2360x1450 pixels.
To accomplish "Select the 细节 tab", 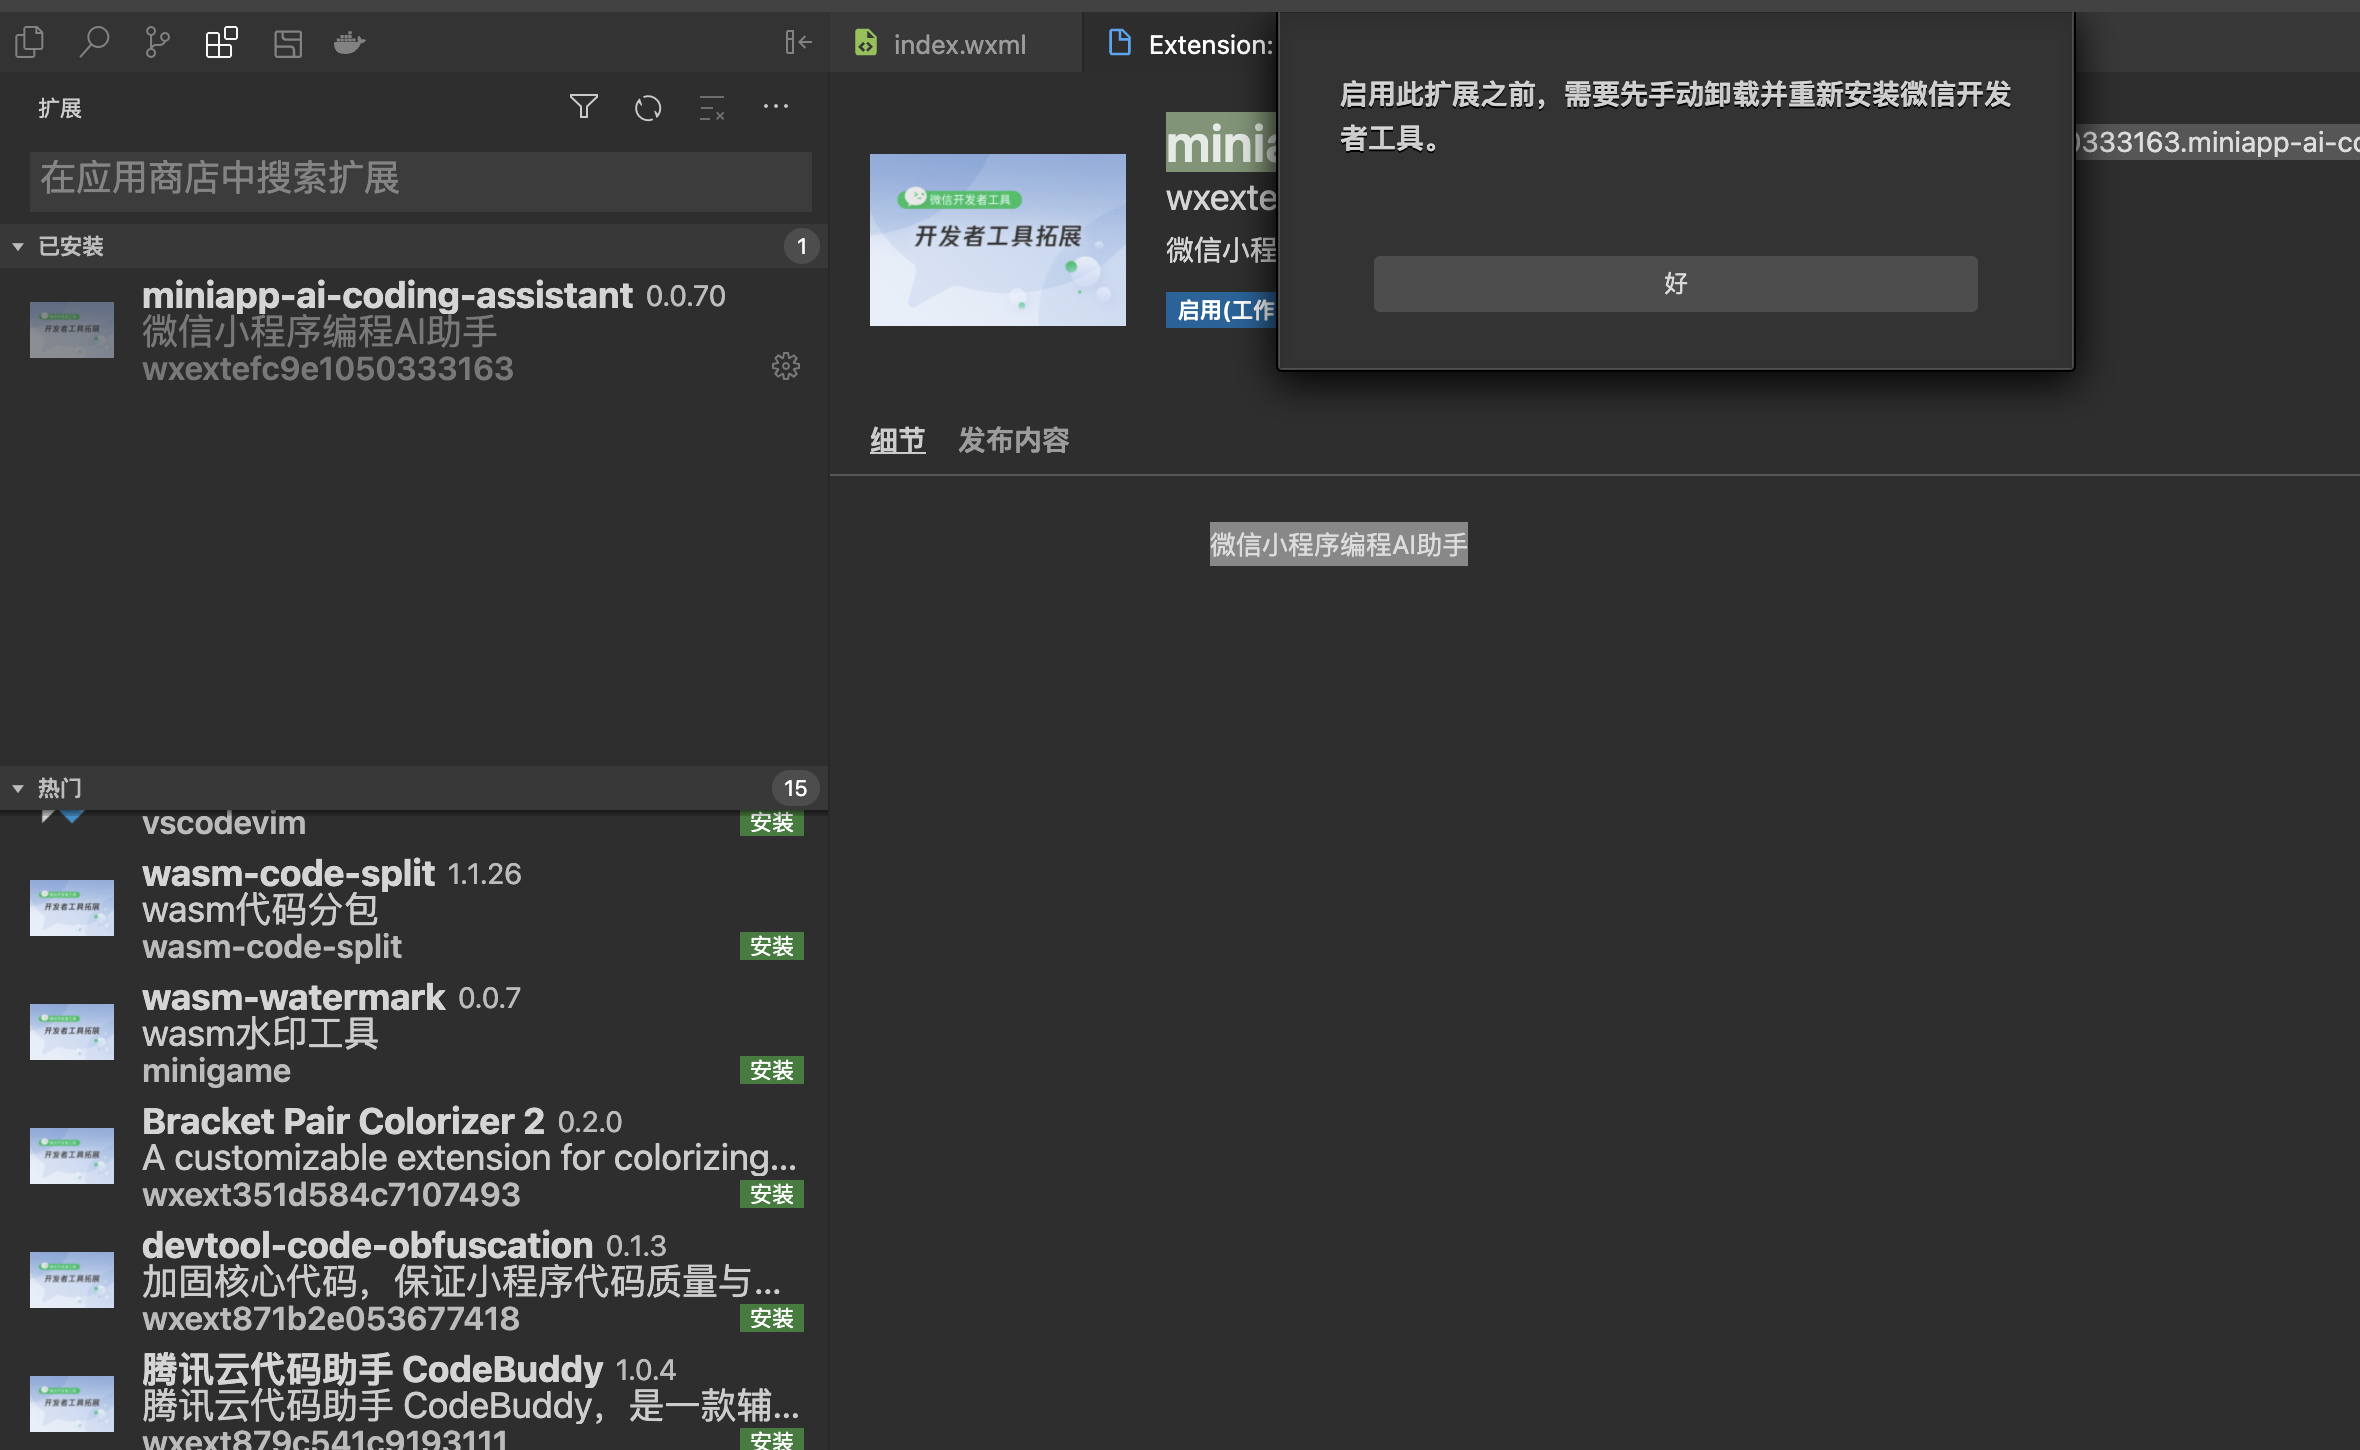I will pos(898,440).
